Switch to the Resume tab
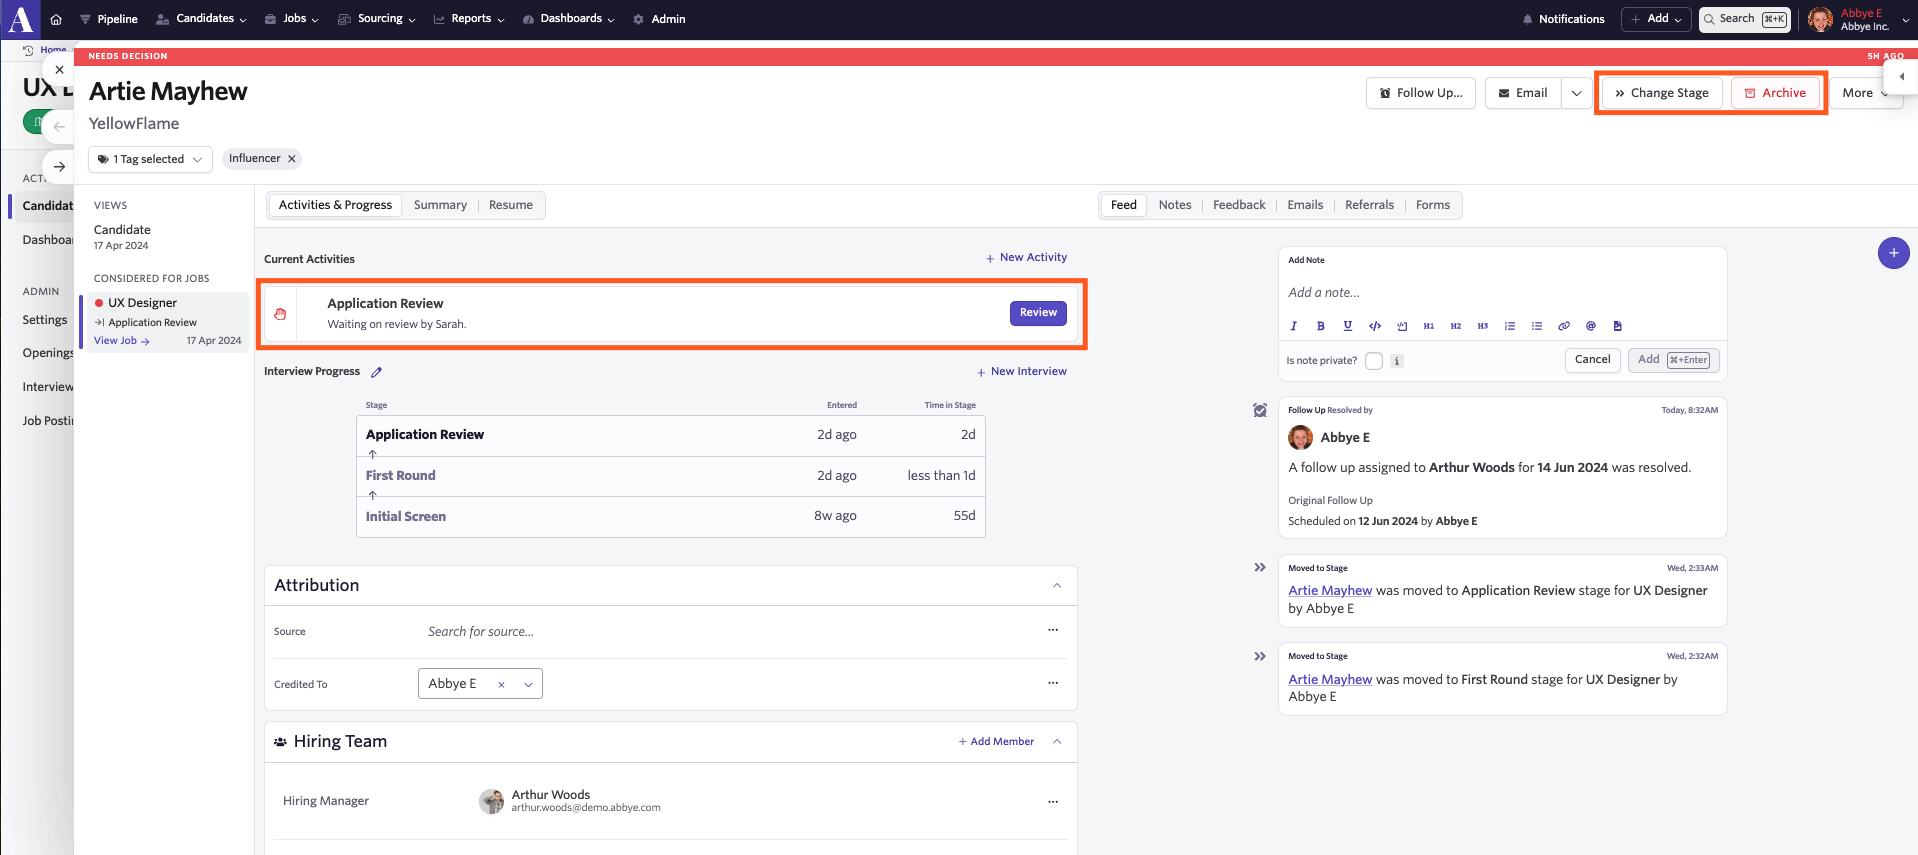 (x=510, y=205)
